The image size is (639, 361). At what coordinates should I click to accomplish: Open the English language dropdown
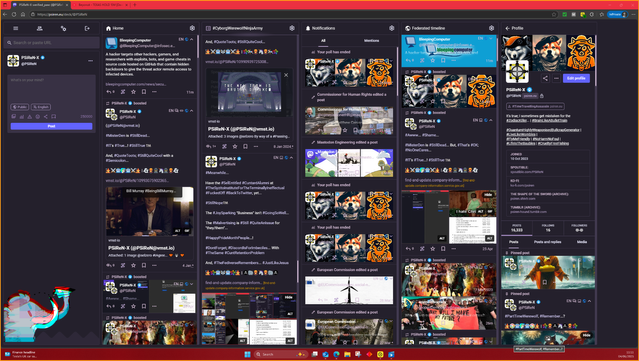point(41,107)
